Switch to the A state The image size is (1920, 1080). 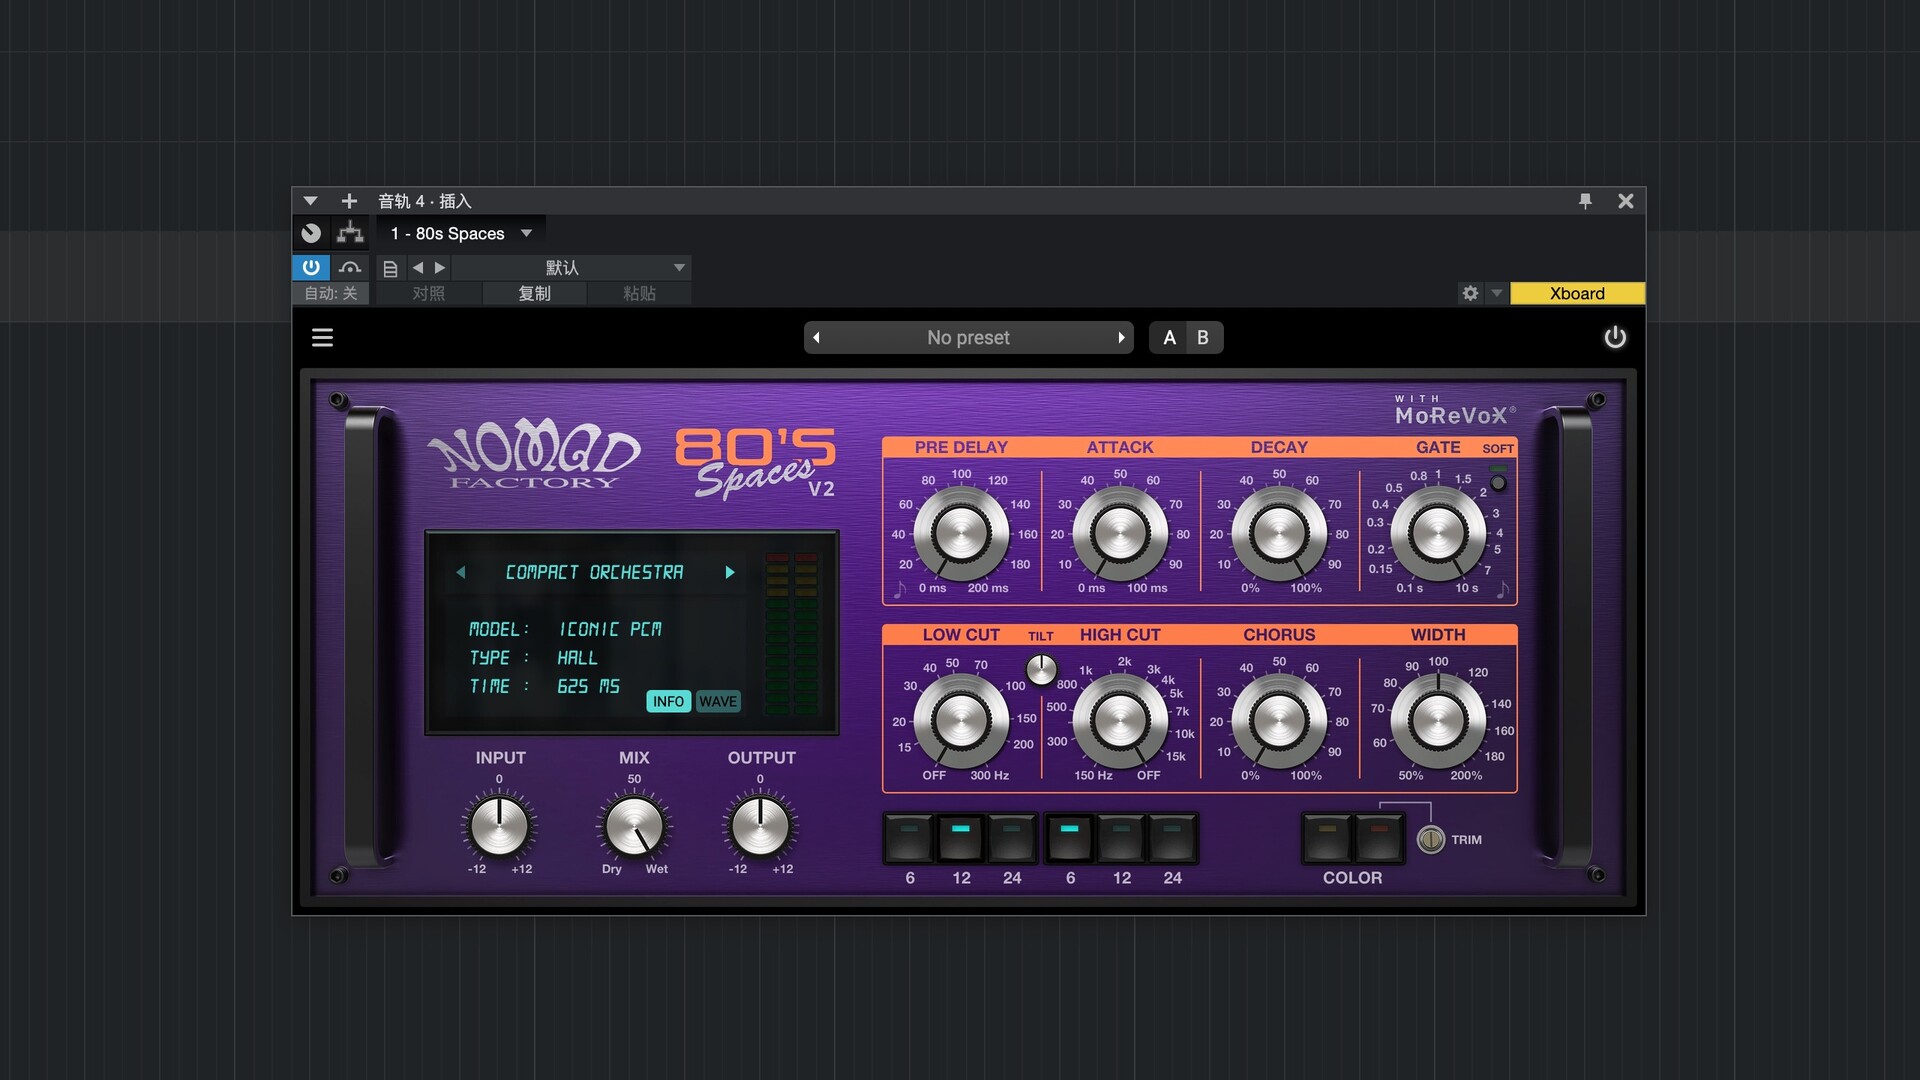point(1169,338)
